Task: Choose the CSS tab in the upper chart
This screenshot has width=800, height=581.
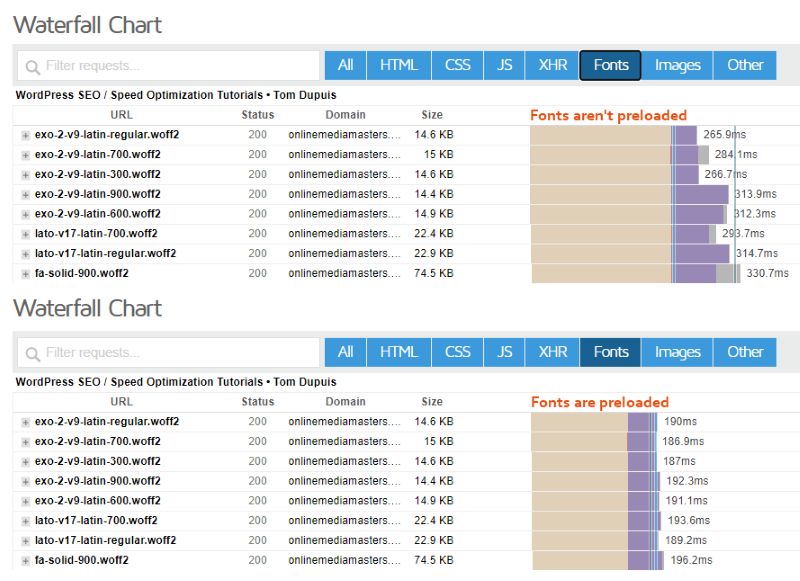Action: [x=457, y=65]
